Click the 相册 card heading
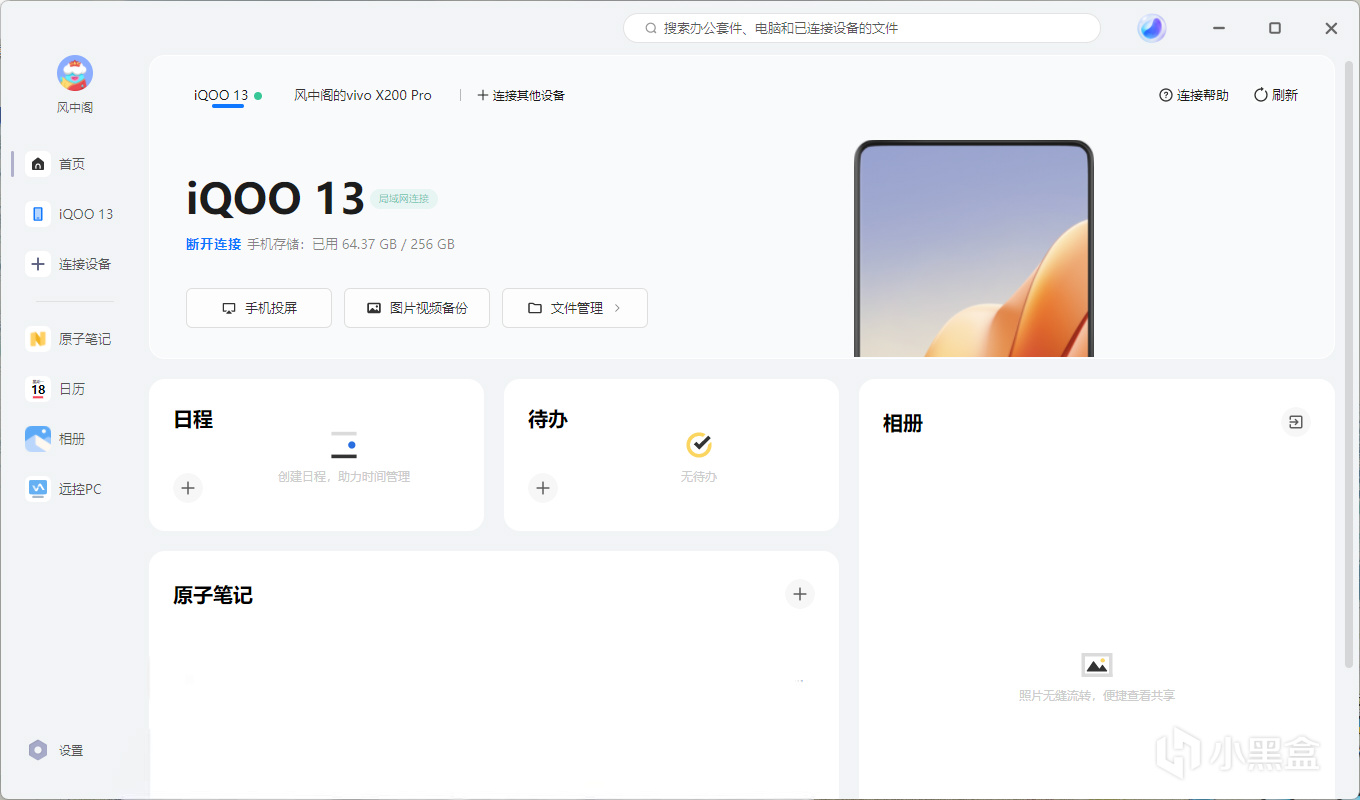Image resolution: width=1360 pixels, height=800 pixels. pos(902,424)
